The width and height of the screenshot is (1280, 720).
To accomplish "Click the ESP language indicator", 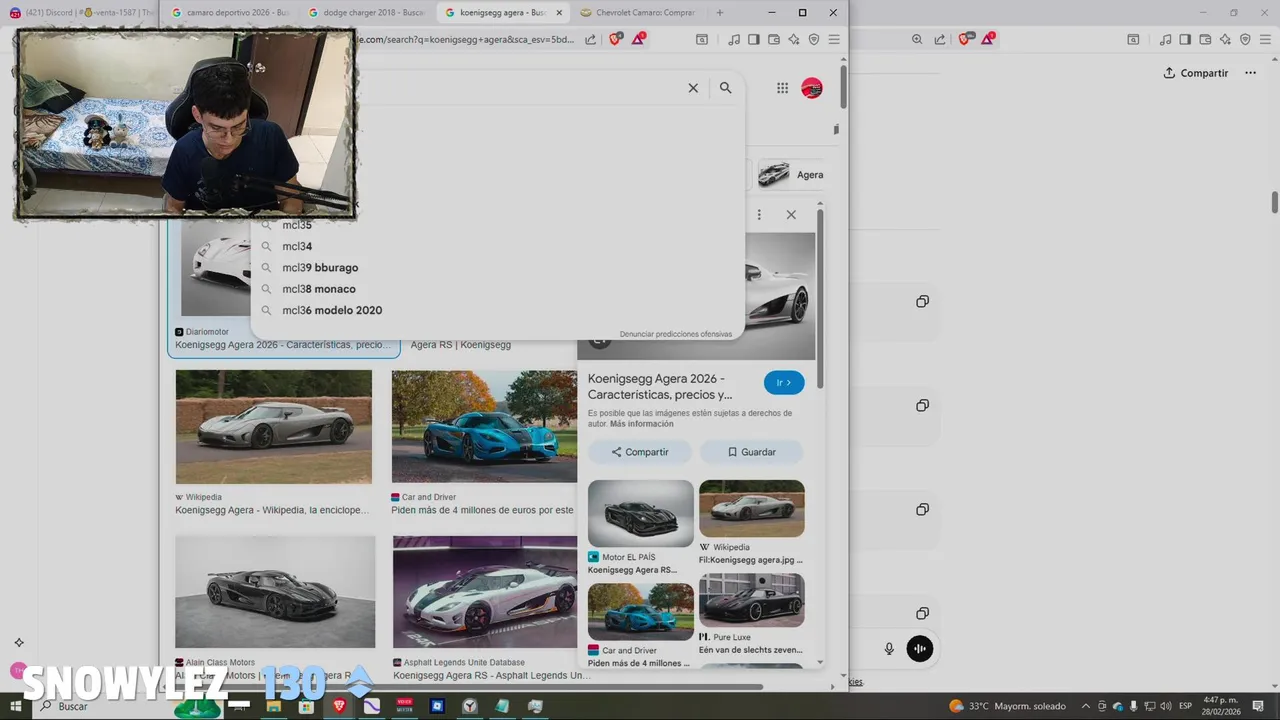I will [1185, 706].
